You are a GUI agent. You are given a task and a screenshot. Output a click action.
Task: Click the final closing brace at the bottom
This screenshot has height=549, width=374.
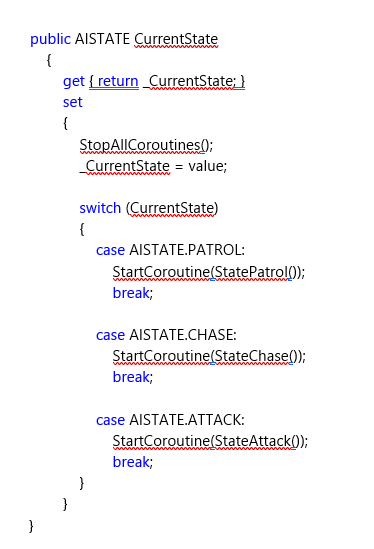click(x=31, y=526)
